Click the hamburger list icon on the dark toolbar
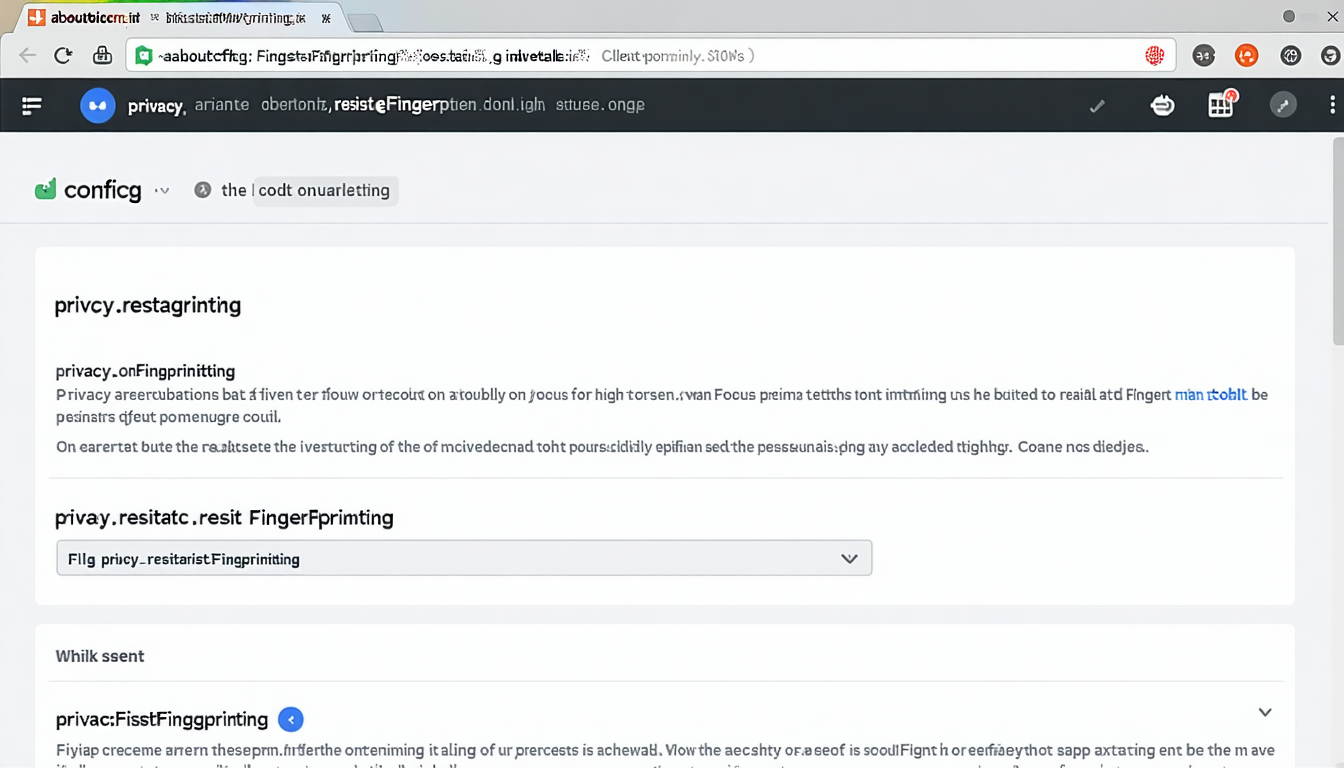The height and width of the screenshot is (768, 1344). 31,104
